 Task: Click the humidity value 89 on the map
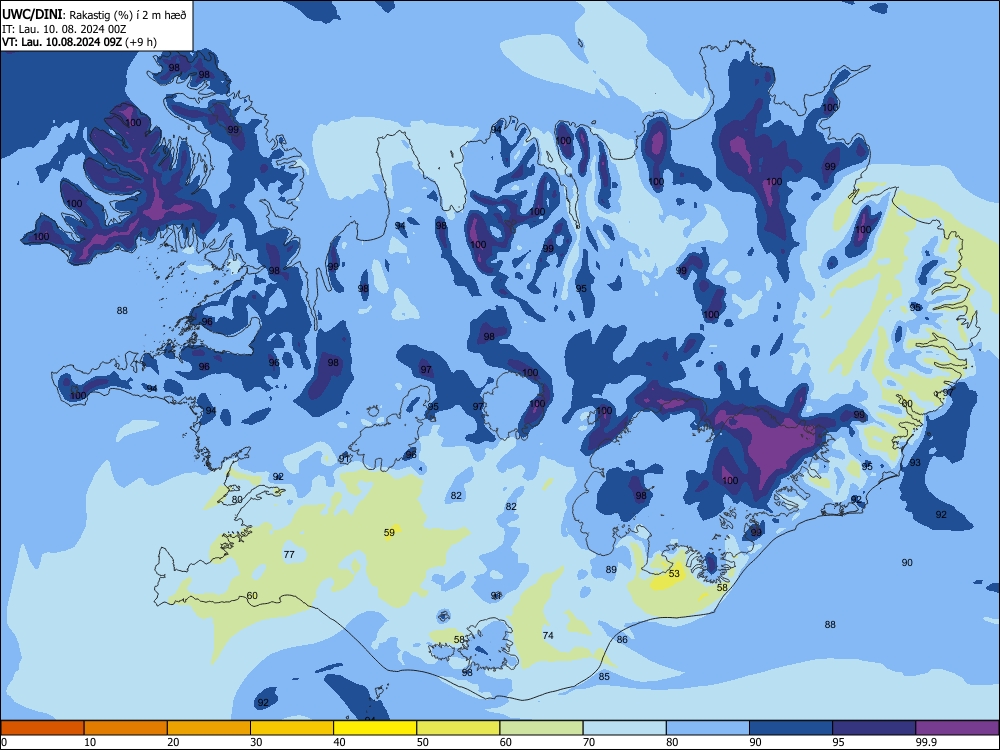tap(611, 570)
